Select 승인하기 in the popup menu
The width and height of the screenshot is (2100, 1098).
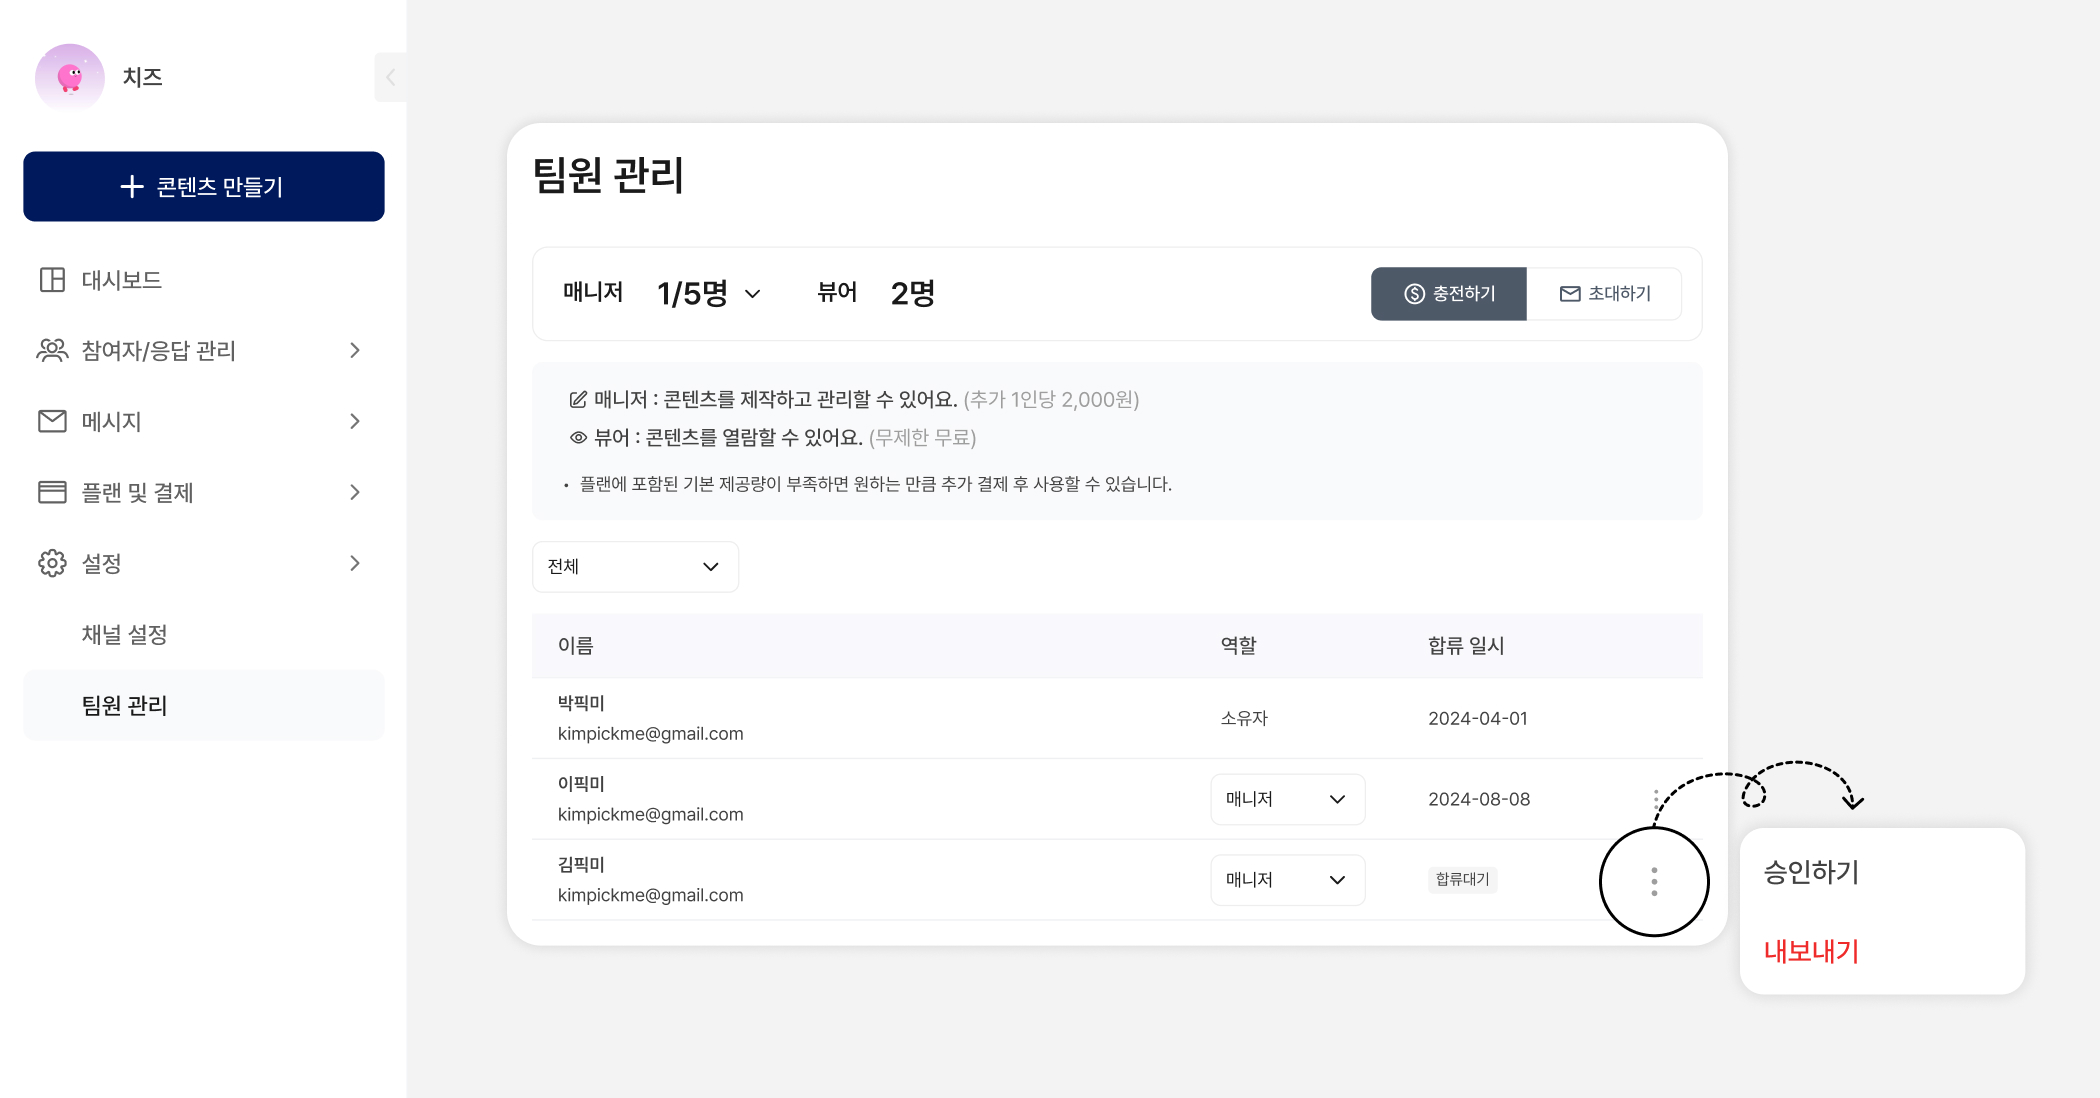(1811, 872)
